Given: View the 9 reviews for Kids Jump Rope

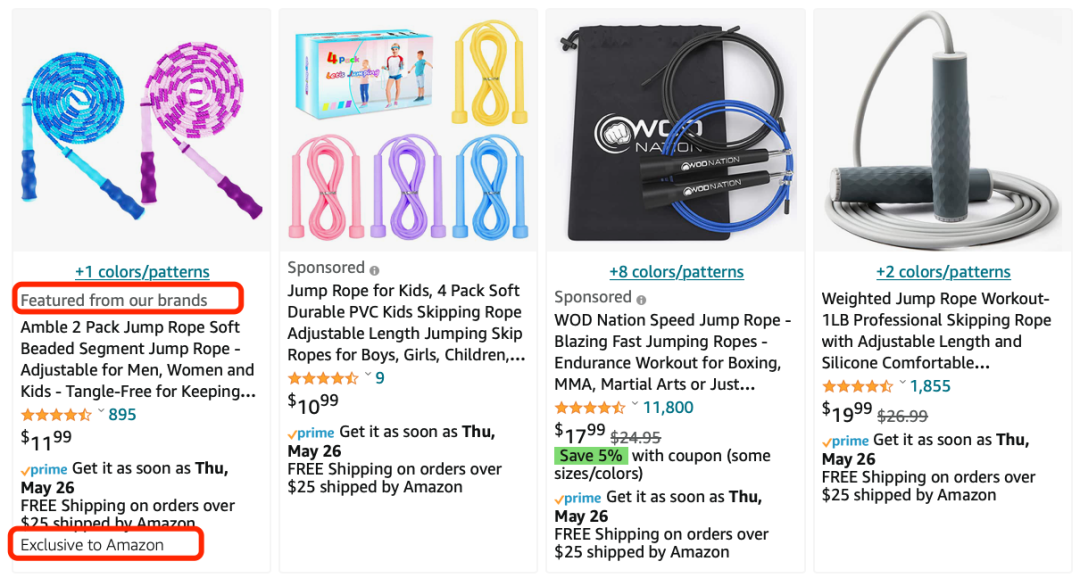Looking at the screenshot, I should [x=380, y=378].
